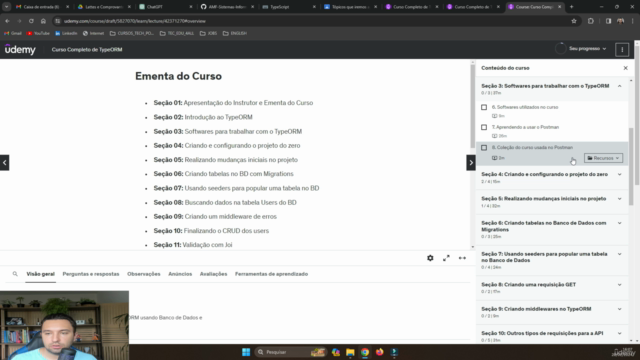Open the video settings gear
The image size is (640, 360).
[430, 258]
